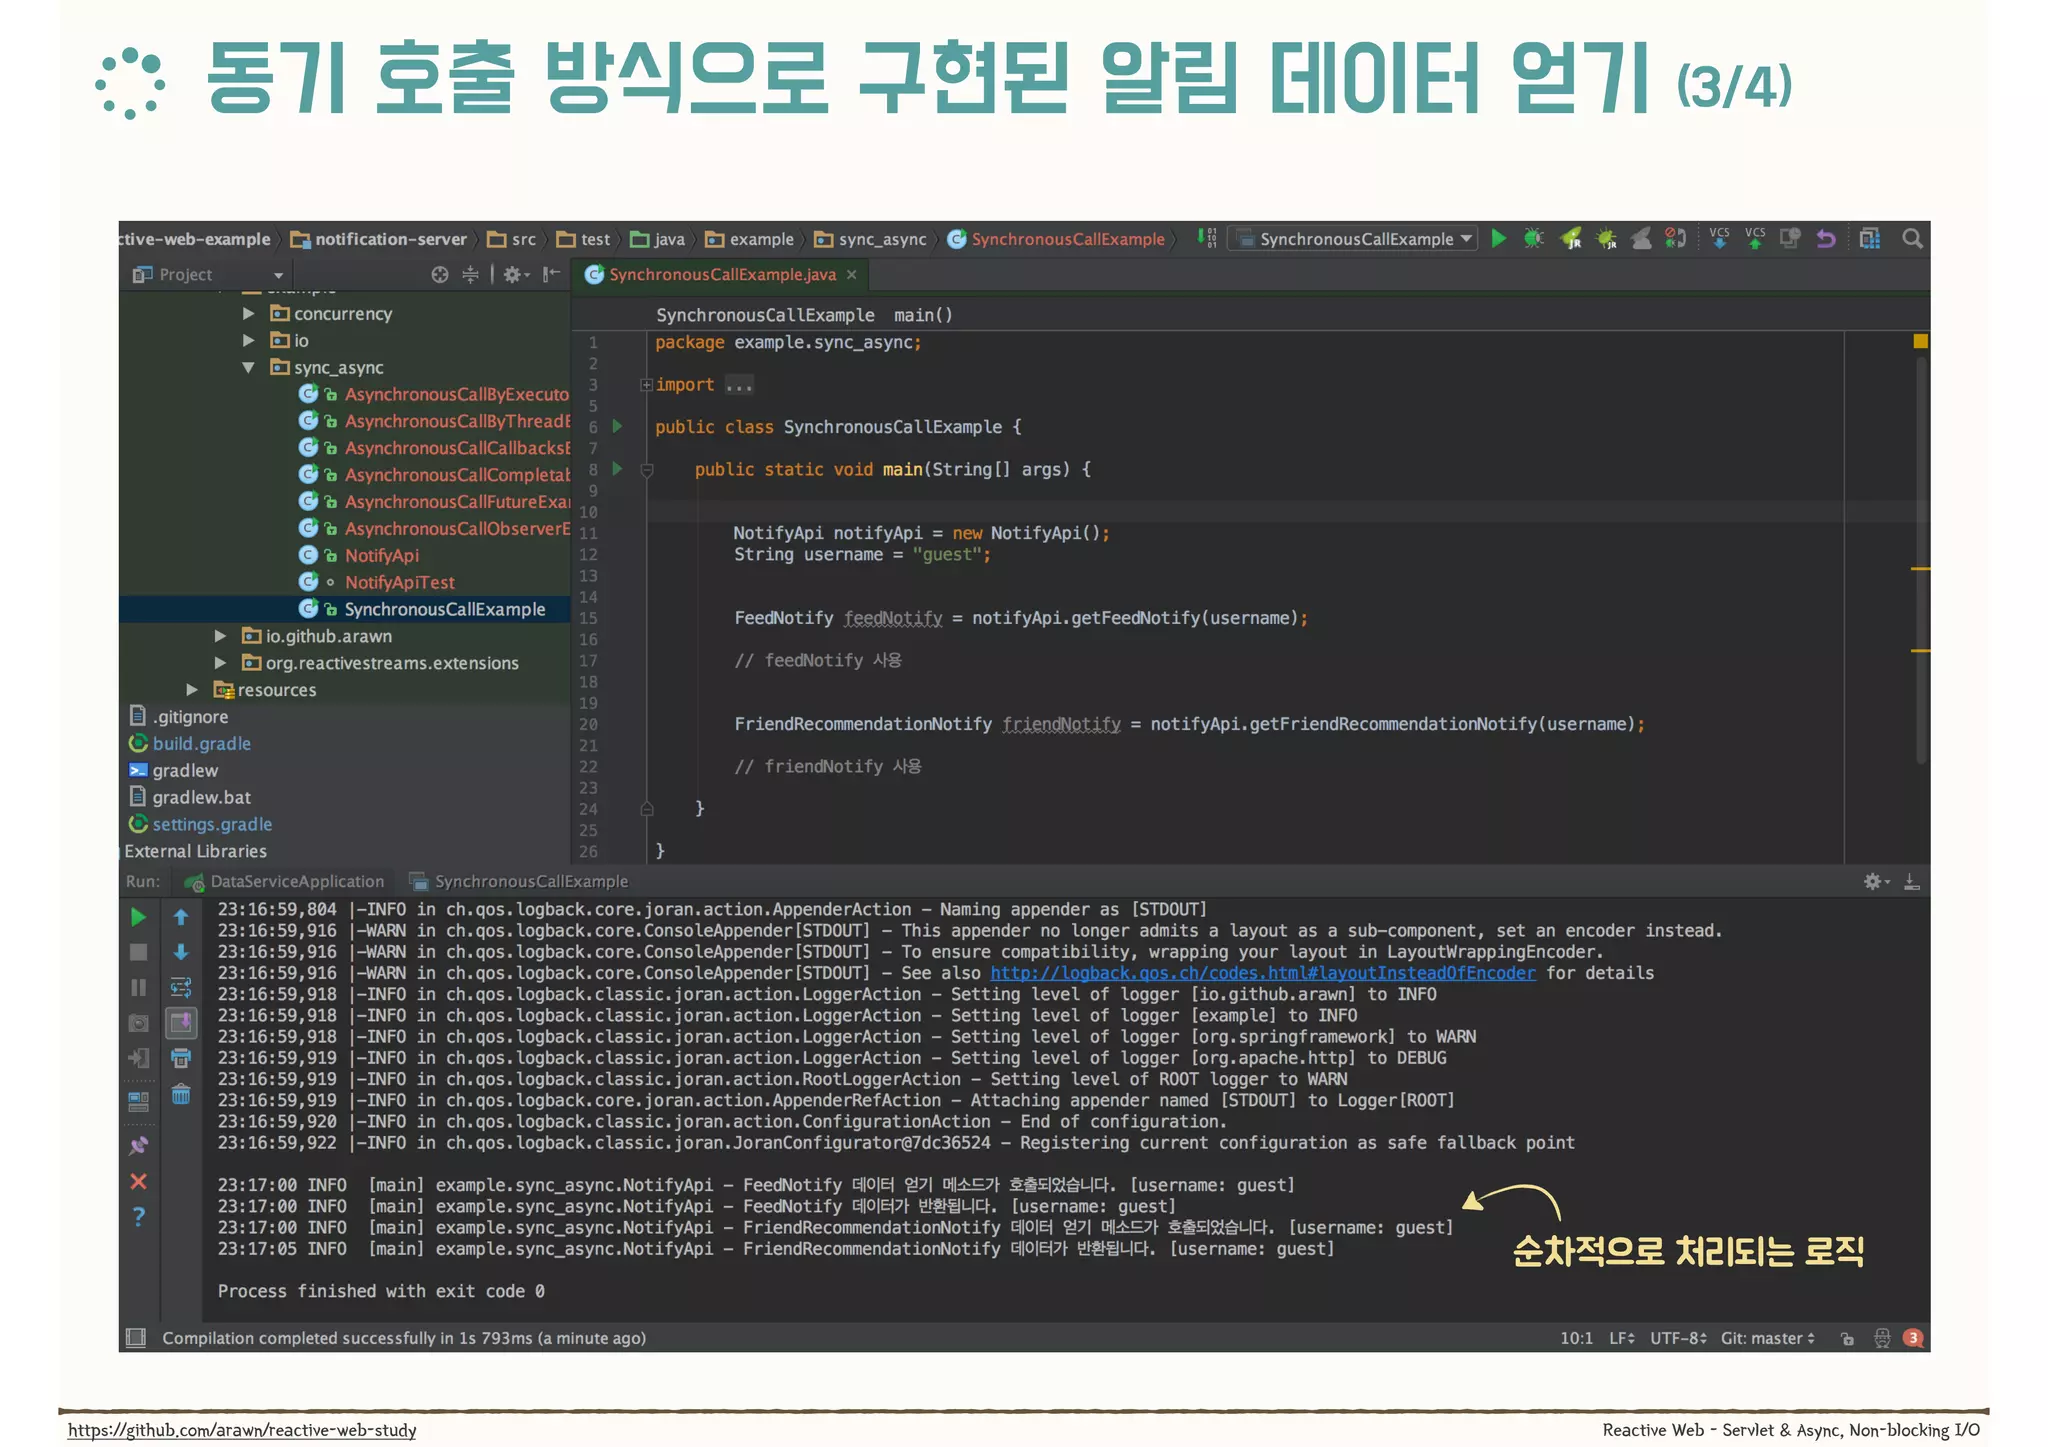
Task: Open the NotifyApiTest class in the project tree
Action: [399, 582]
